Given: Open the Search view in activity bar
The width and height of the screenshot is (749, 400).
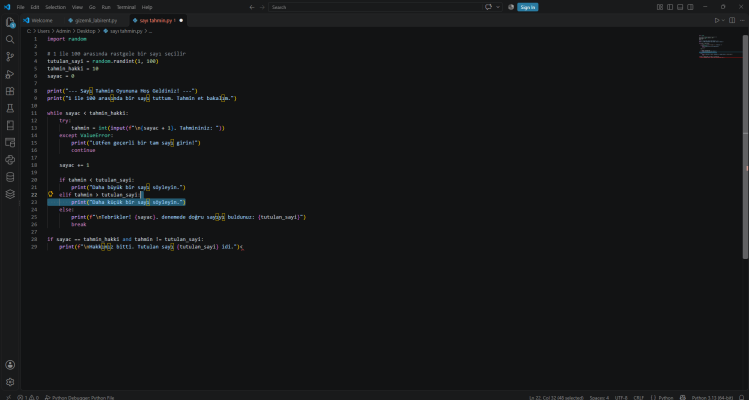Looking at the screenshot, I should (10, 39).
